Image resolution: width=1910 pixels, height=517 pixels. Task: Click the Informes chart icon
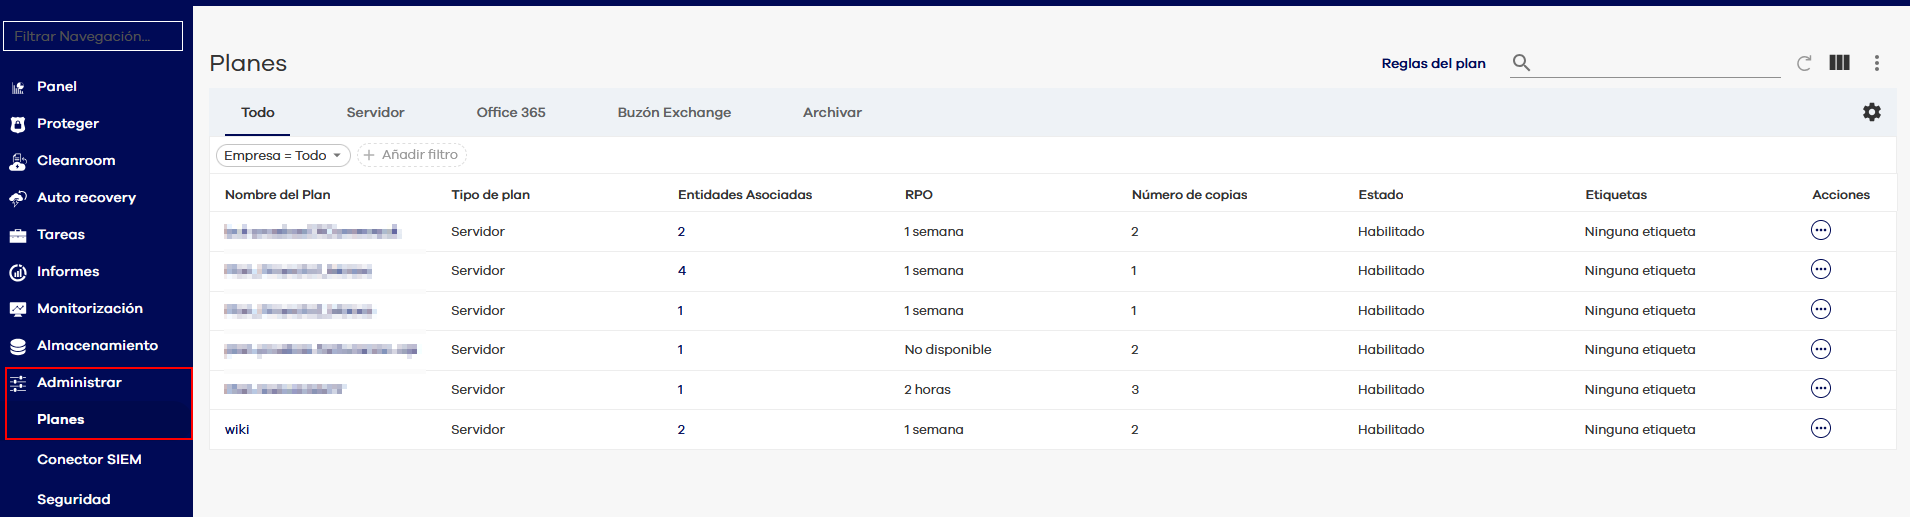pyautogui.click(x=18, y=272)
